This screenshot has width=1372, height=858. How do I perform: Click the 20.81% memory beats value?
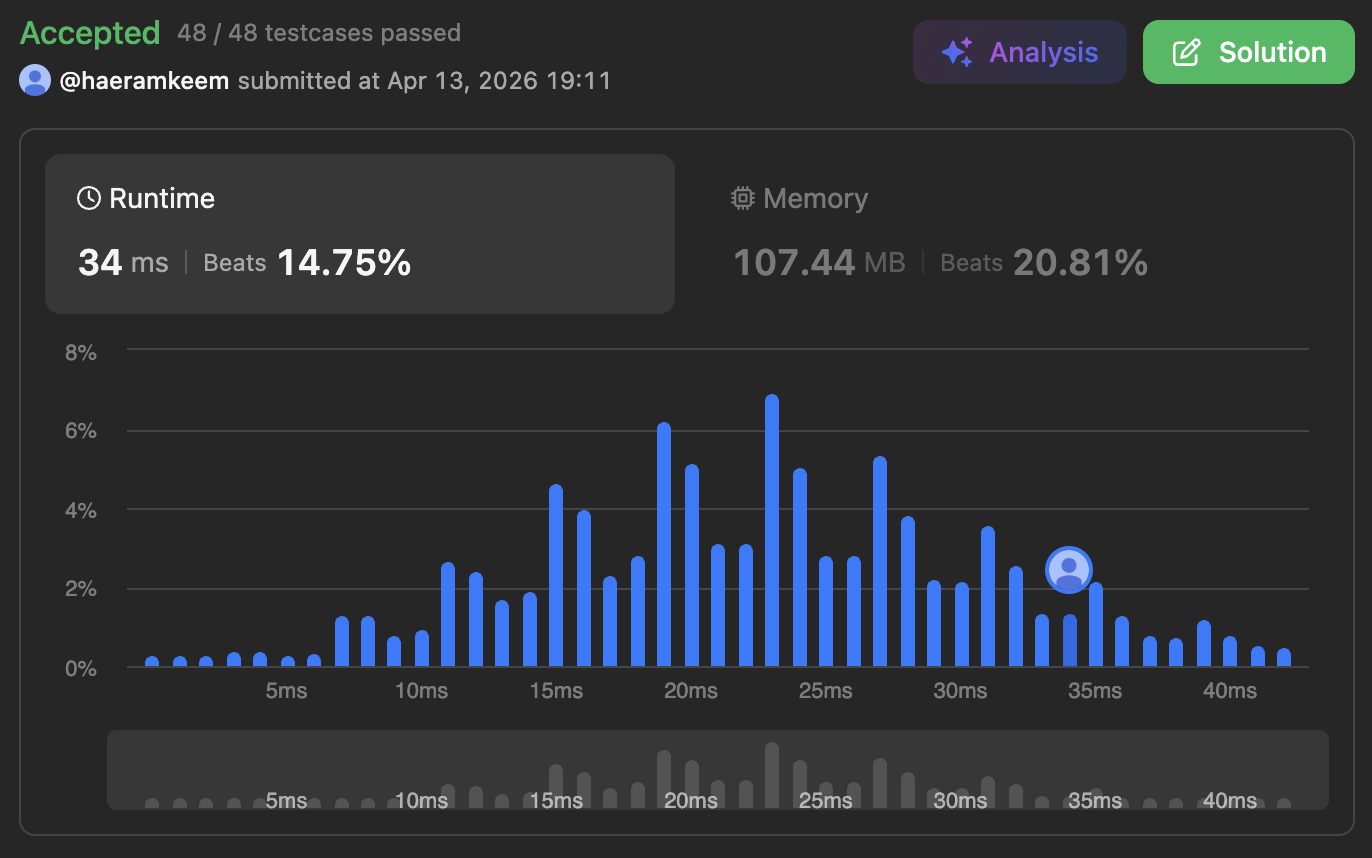tap(1080, 262)
